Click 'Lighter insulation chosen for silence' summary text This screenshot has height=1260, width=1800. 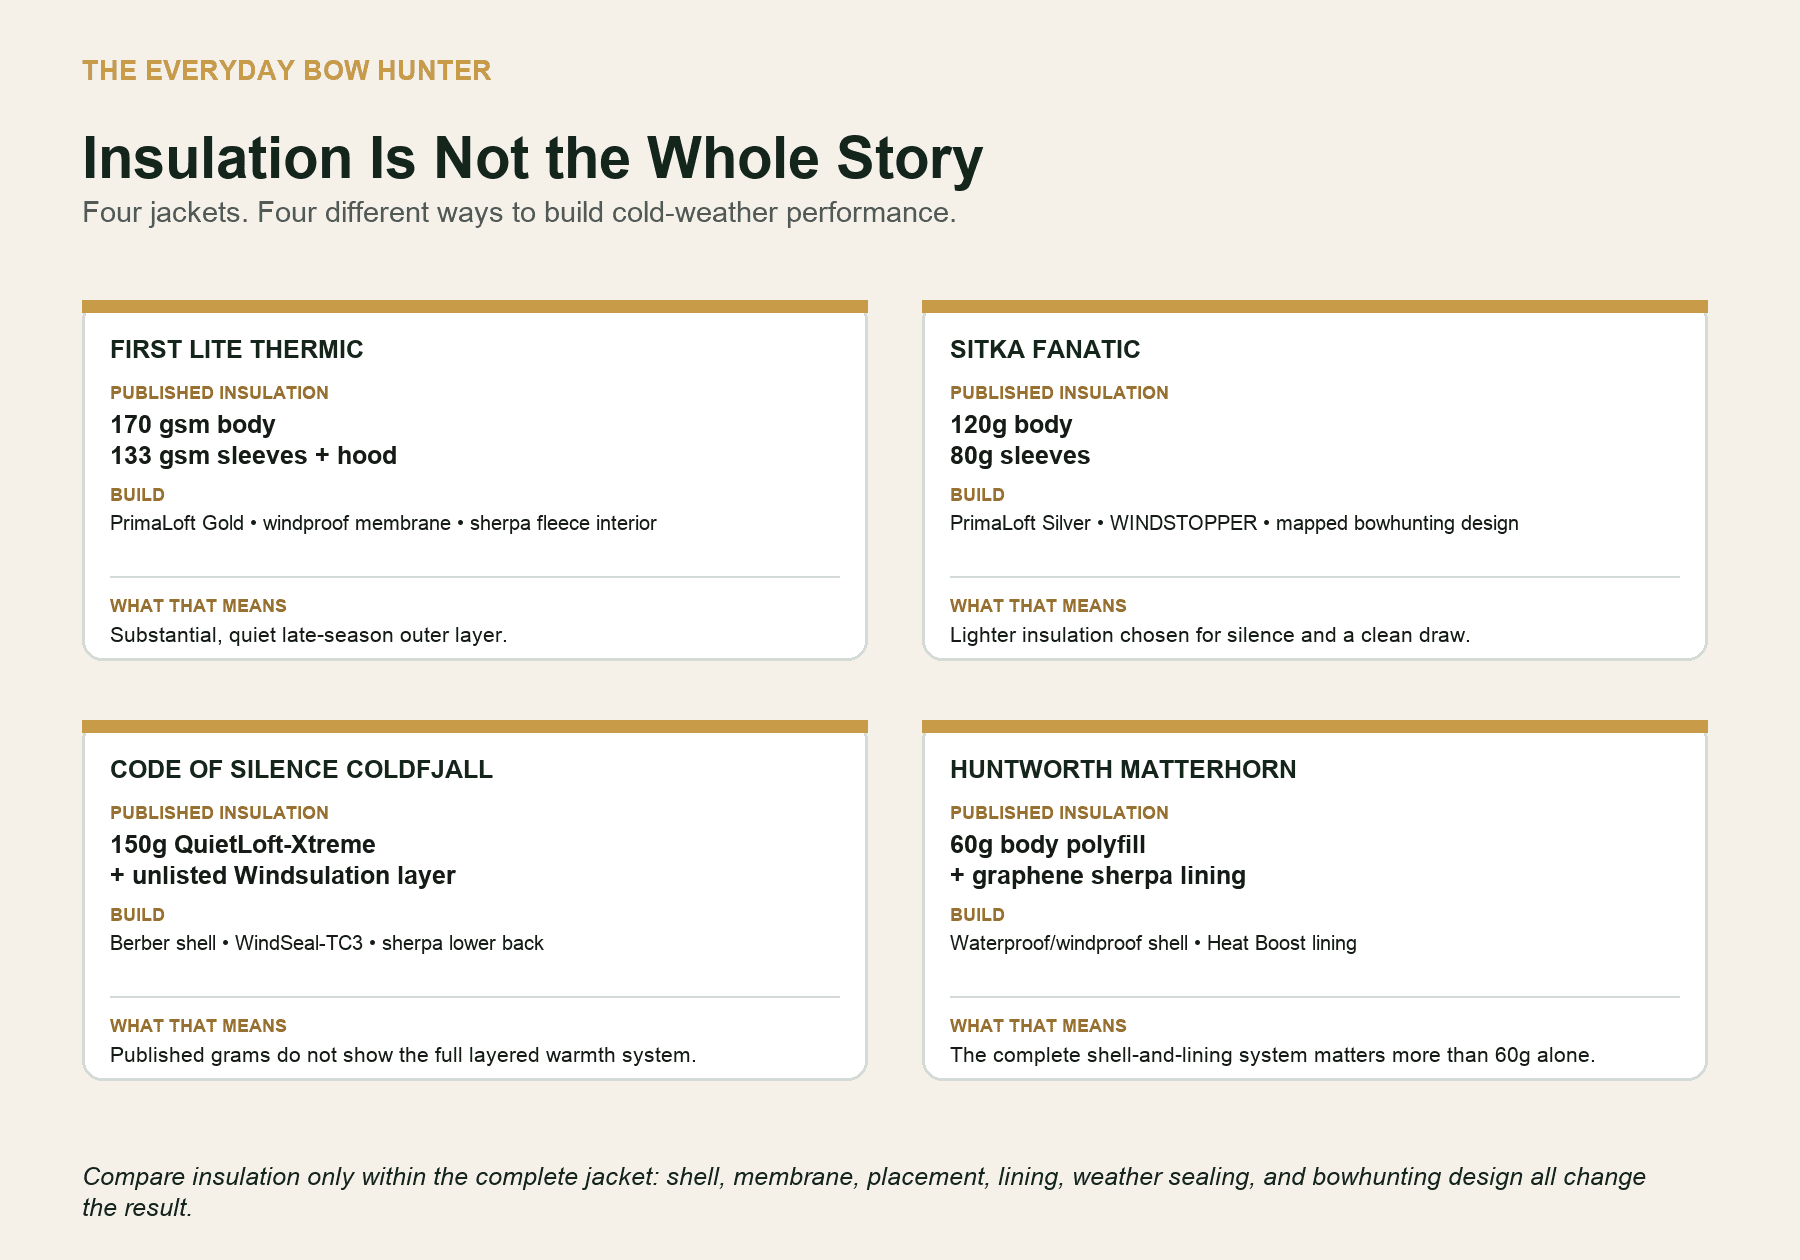1210,635
